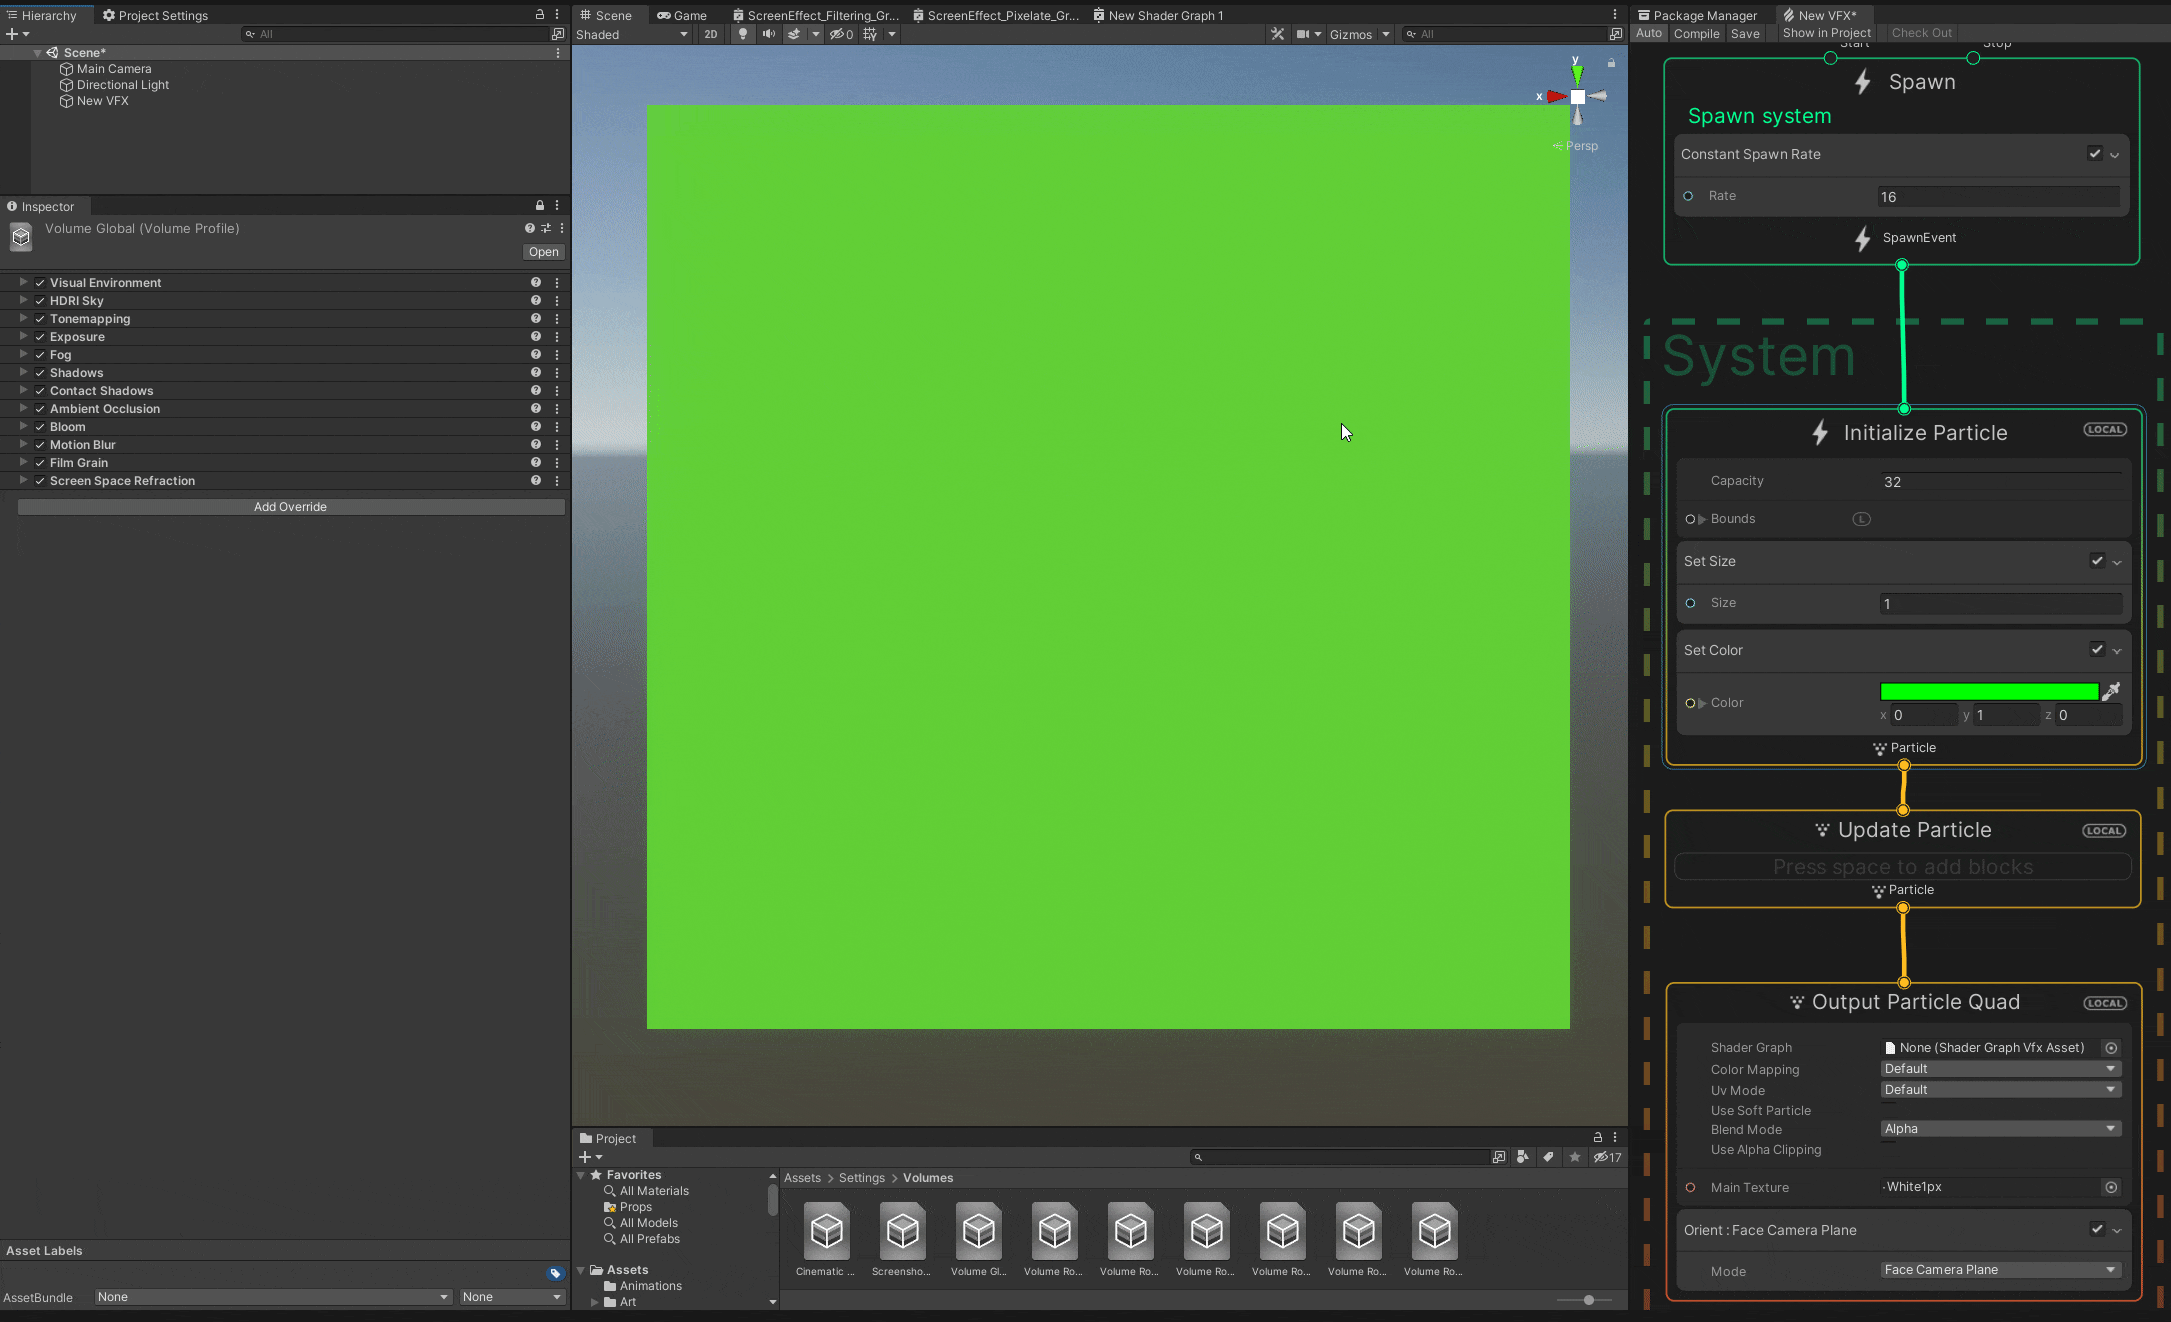The image size is (2171, 1322).
Task: Open hierarchy create plus menu
Action: tap(17, 34)
